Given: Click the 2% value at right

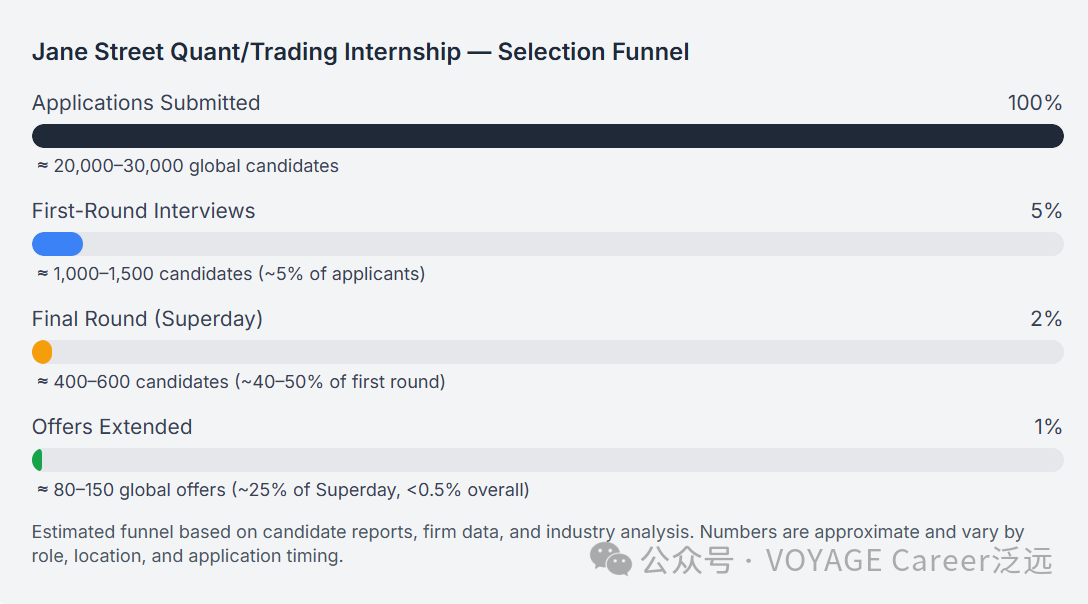Looking at the screenshot, I should (1046, 319).
